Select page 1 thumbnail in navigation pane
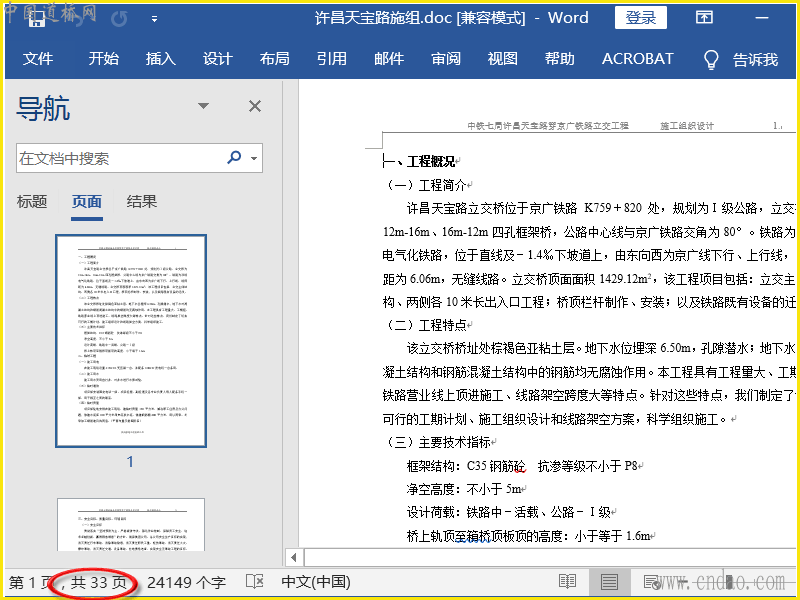The height and width of the screenshot is (600, 800). (131, 341)
